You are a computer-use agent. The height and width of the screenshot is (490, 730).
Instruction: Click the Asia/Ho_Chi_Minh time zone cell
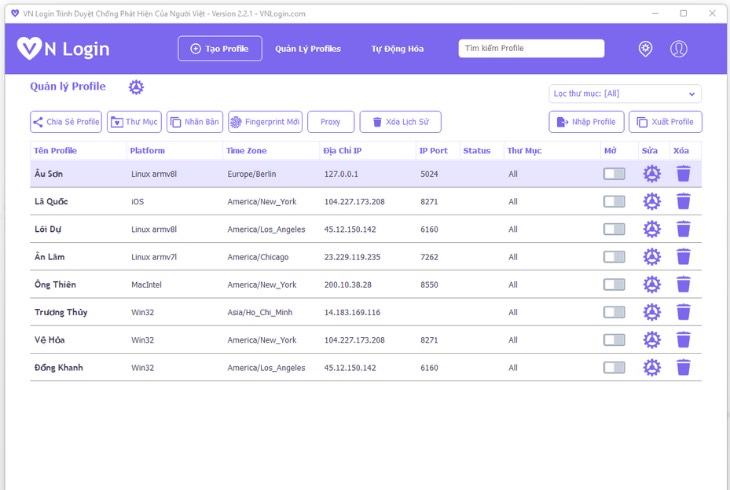point(260,313)
